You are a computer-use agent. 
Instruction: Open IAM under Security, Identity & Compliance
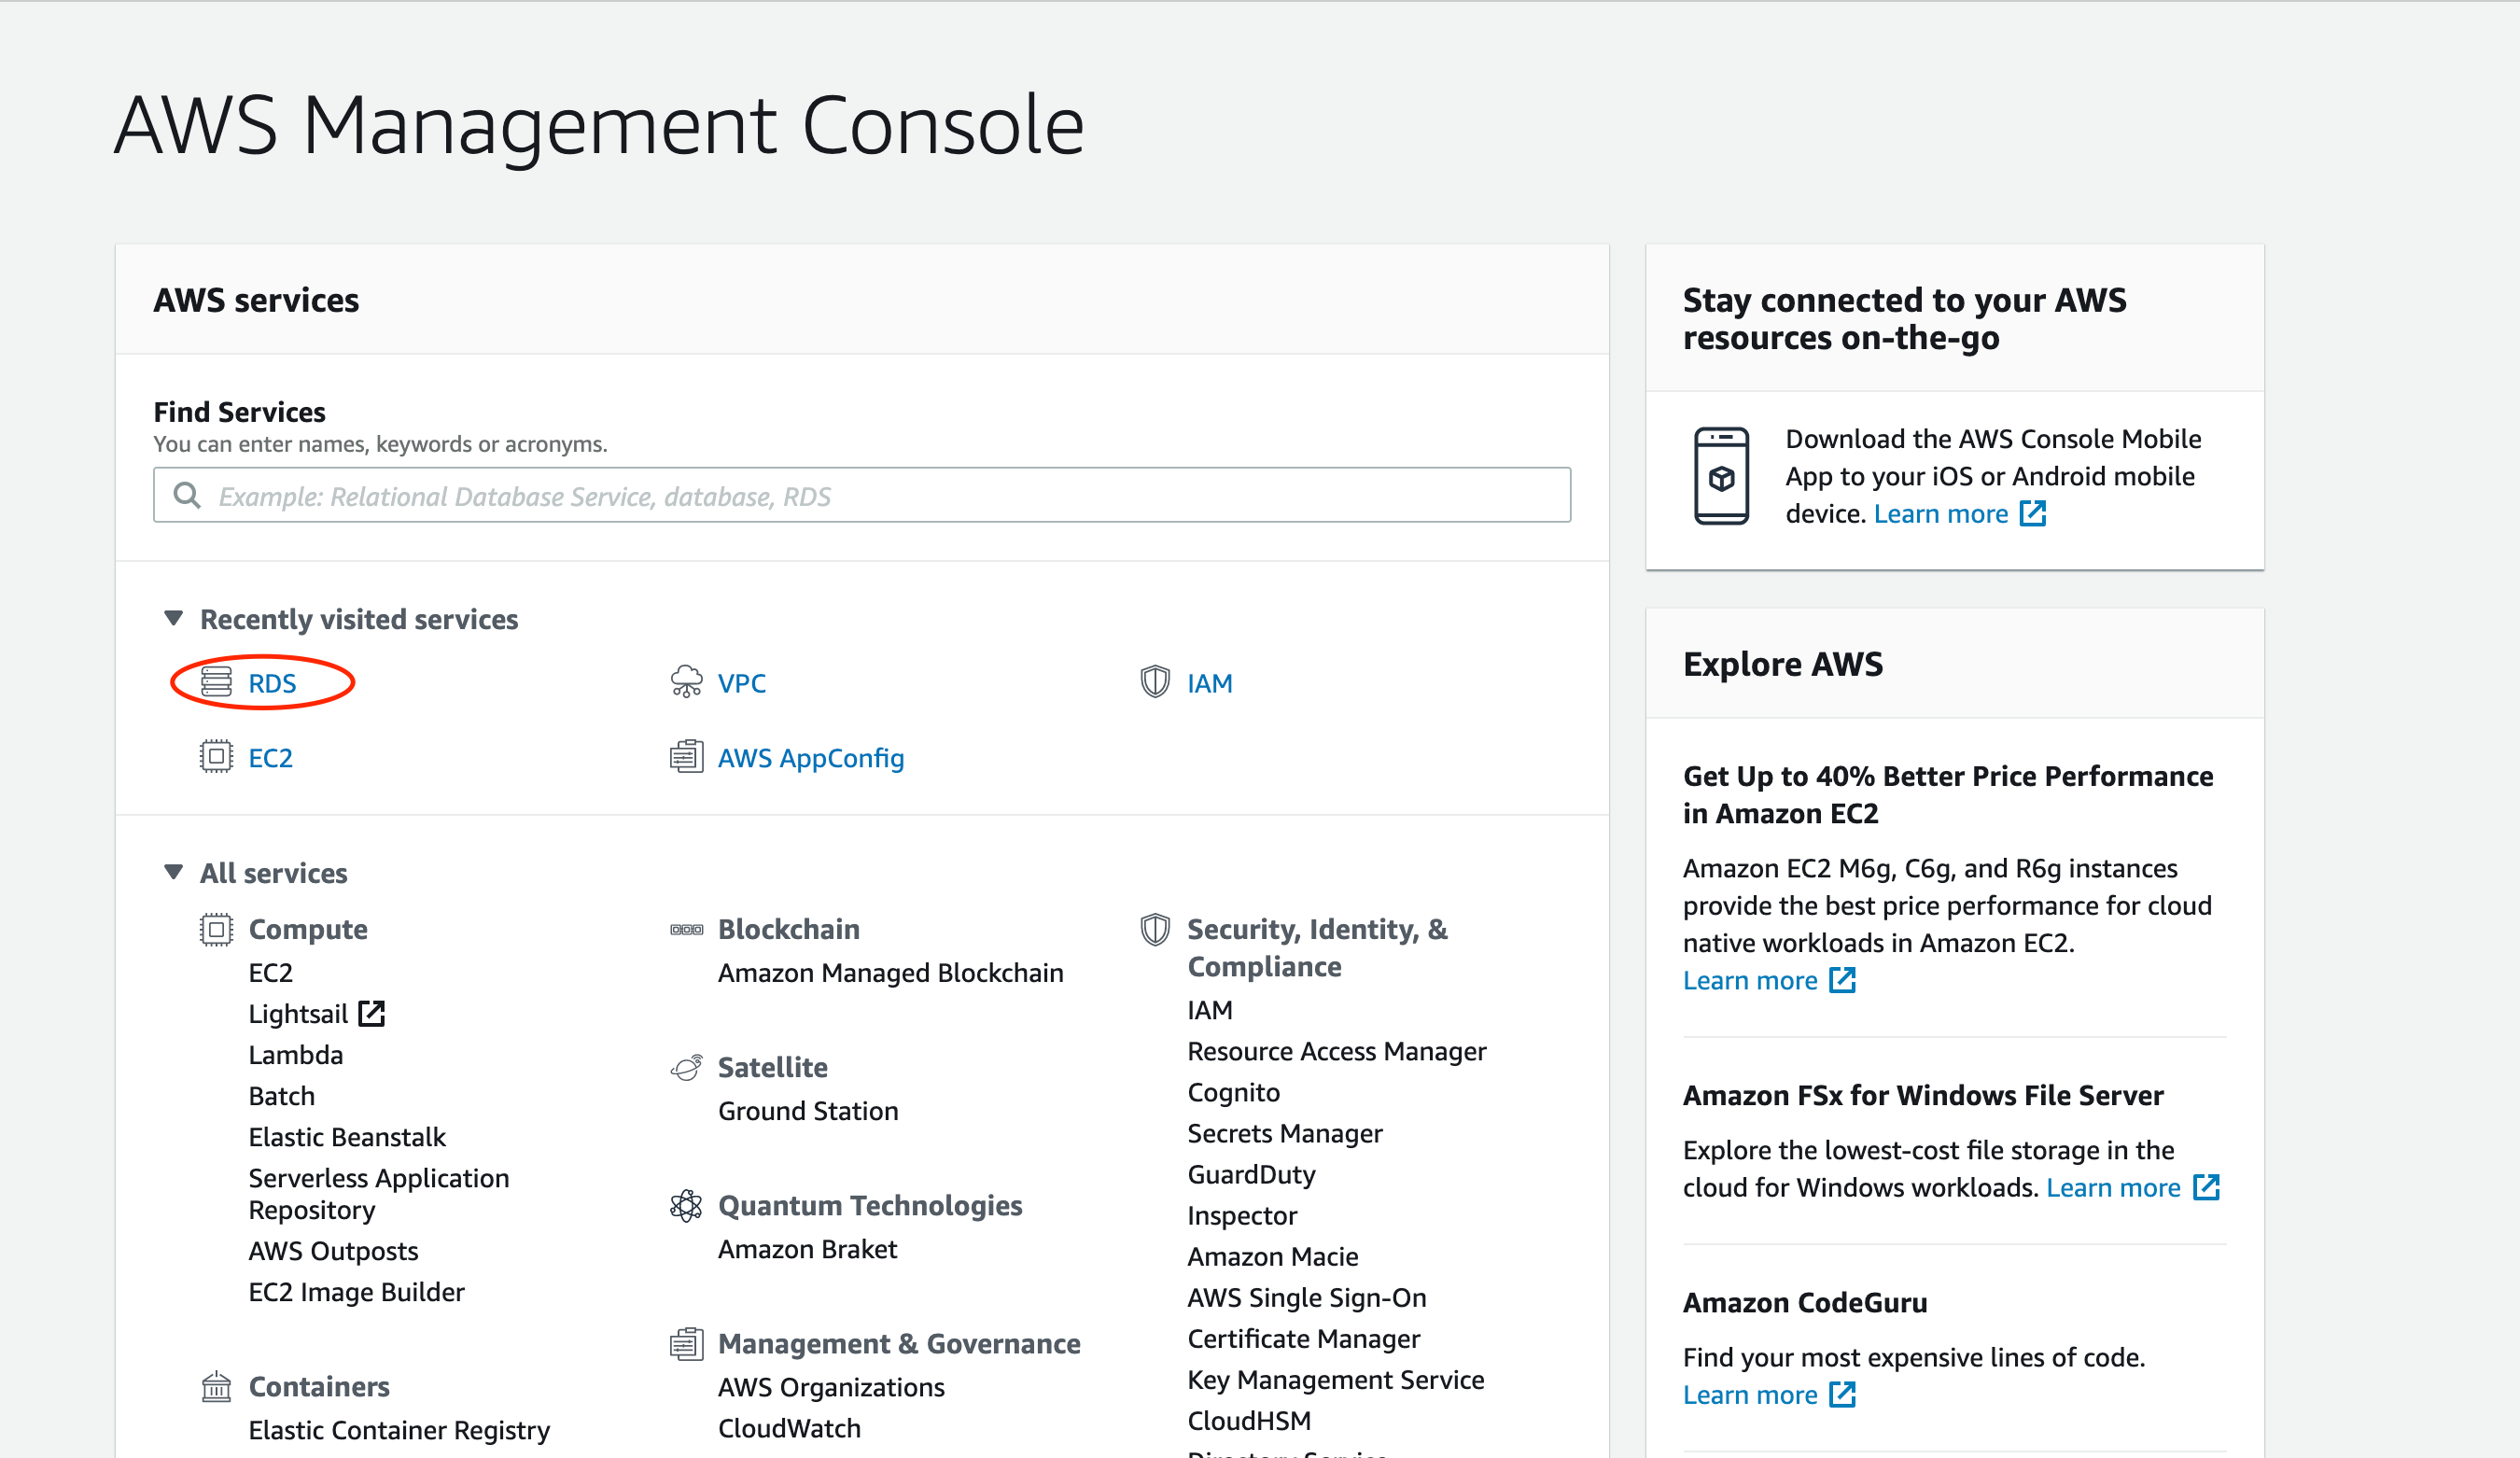click(x=1210, y=1010)
